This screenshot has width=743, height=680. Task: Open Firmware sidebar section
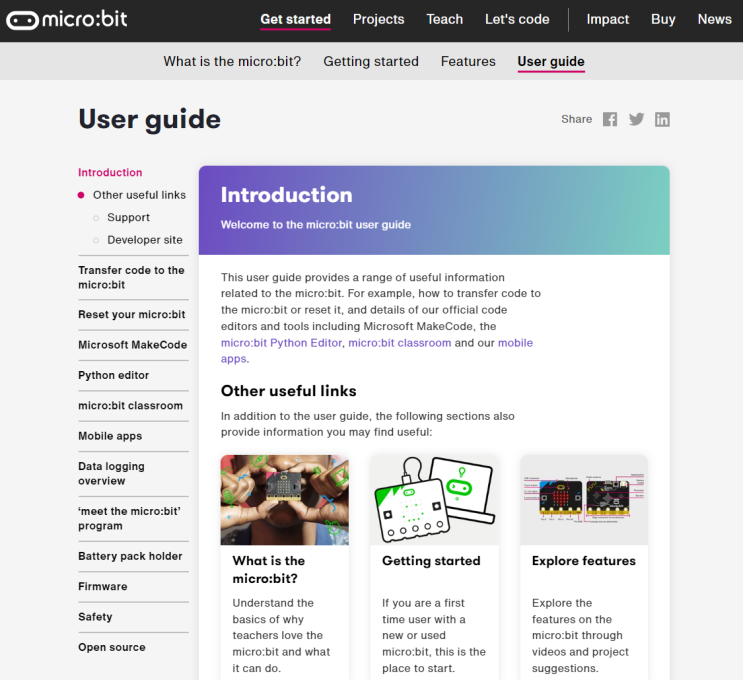coord(103,587)
